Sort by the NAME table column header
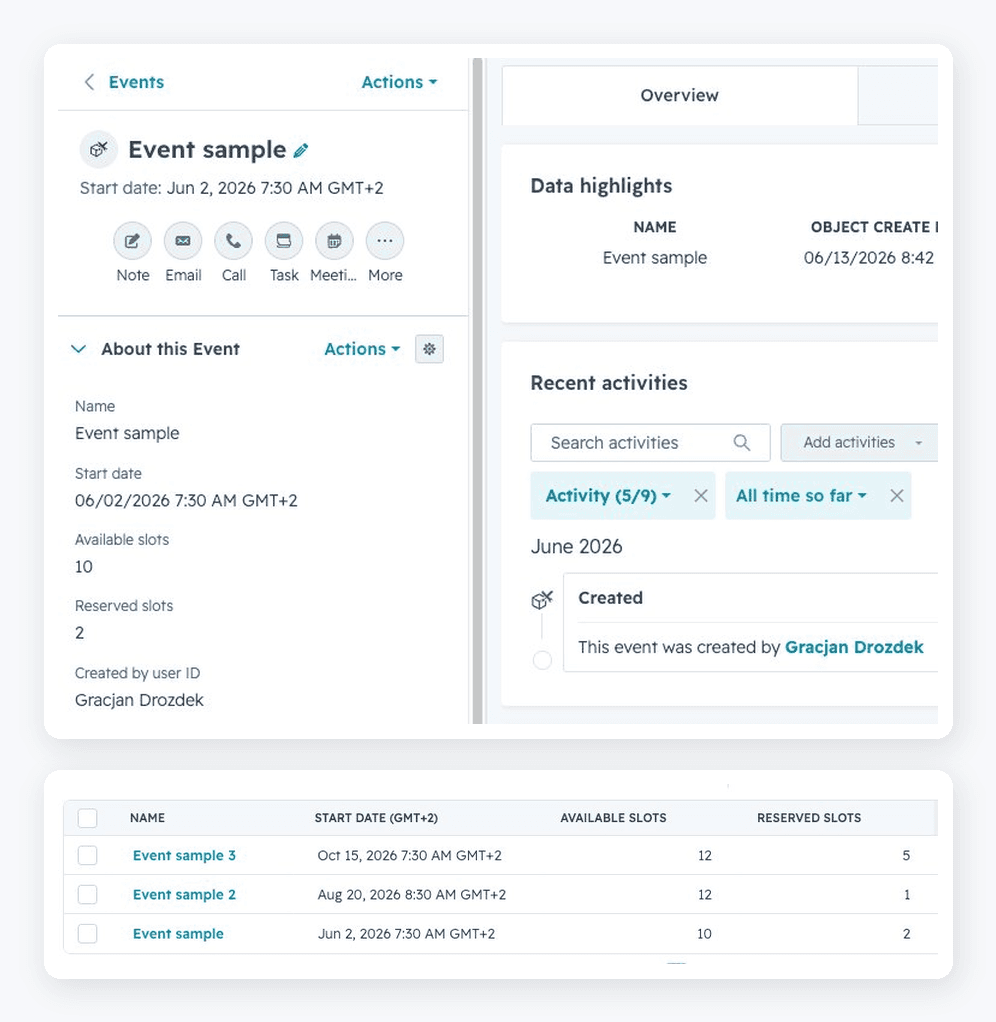 147,818
